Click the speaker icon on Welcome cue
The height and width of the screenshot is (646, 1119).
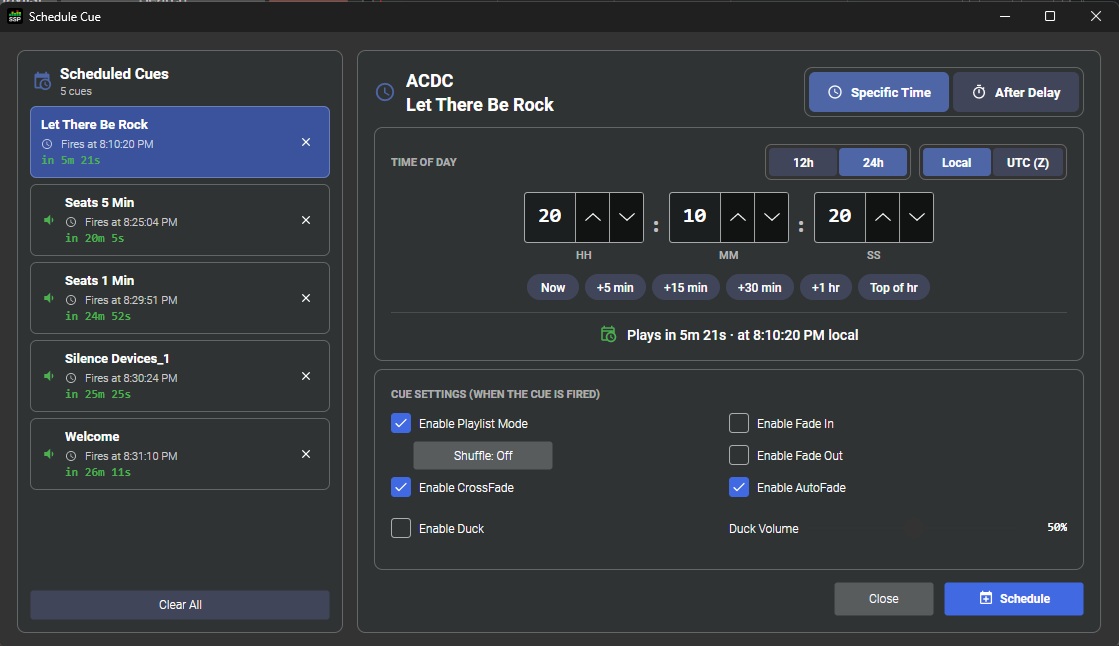(x=49, y=454)
